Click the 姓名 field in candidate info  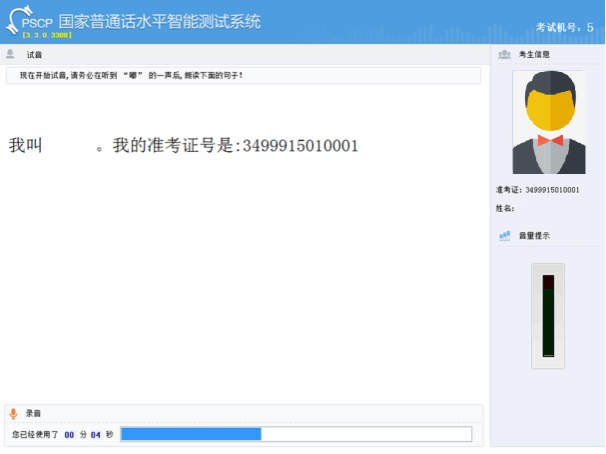point(505,208)
